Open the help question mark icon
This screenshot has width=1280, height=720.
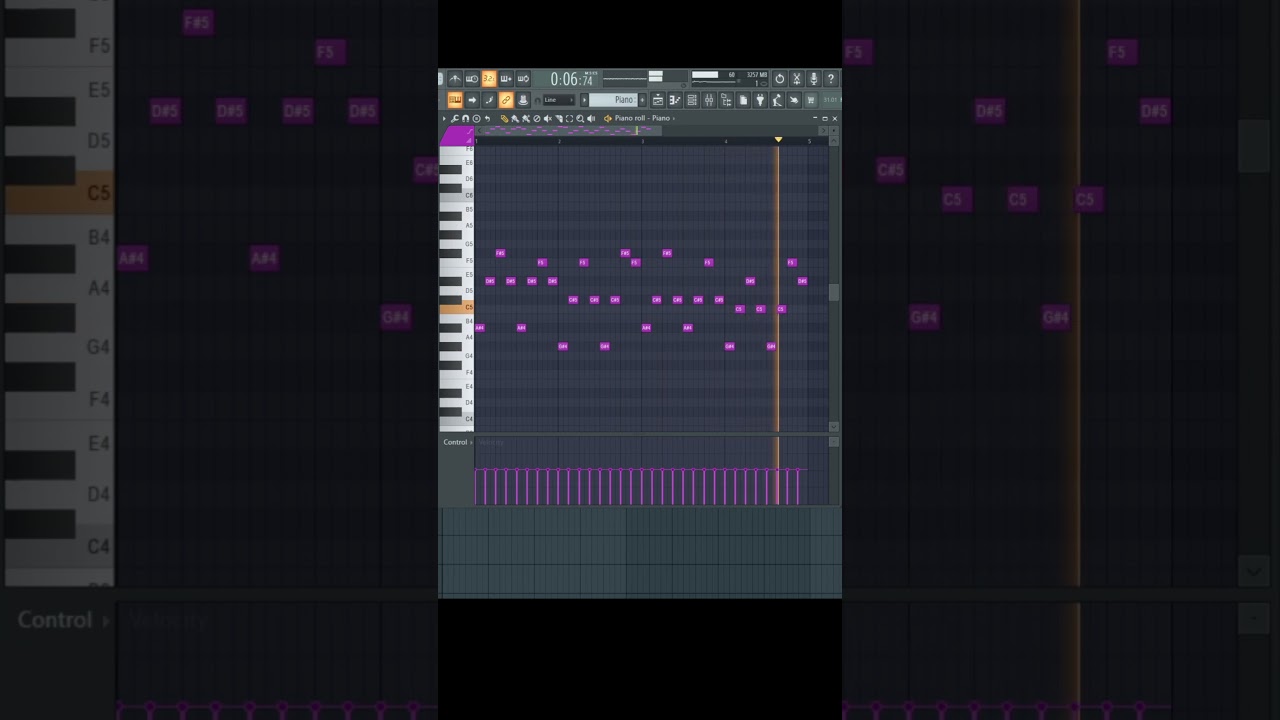[831, 79]
